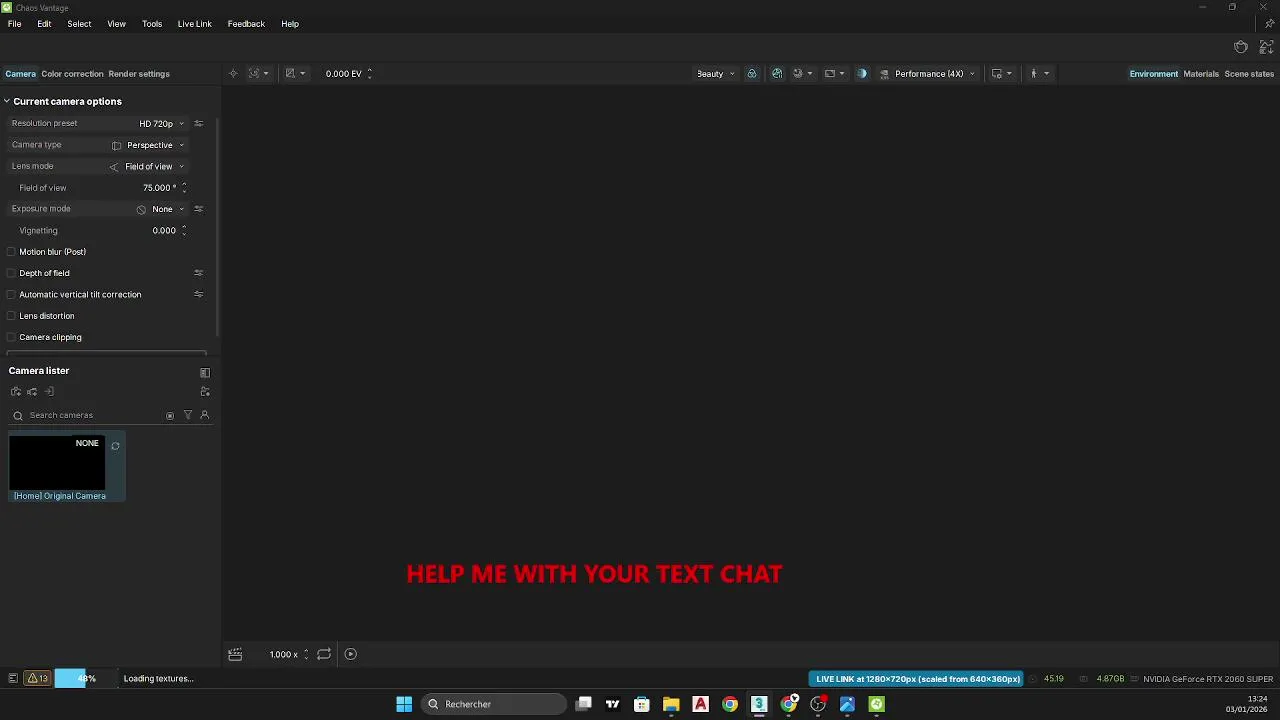Add new camera in Camera lister
The image size is (1280, 720).
[15, 392]
